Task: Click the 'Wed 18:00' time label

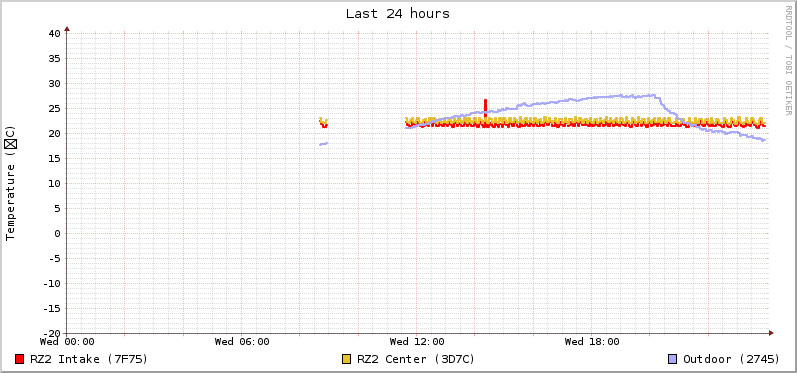Action: pyautogui.click(x=592, y=341)
